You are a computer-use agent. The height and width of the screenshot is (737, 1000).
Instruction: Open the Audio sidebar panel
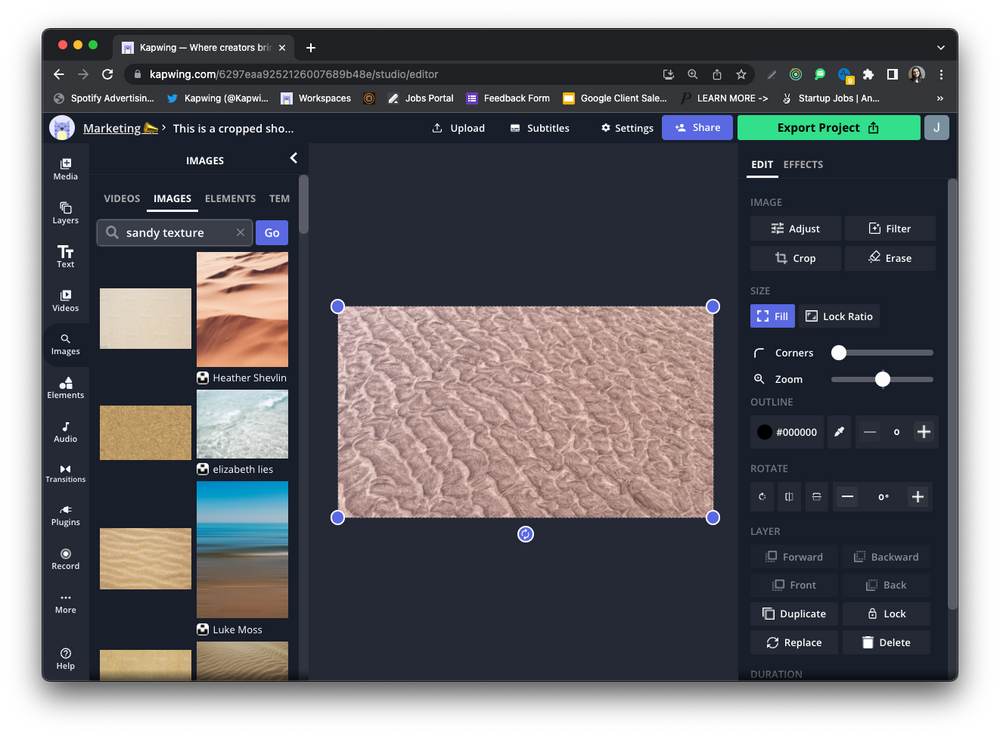(x=65, y=431)
